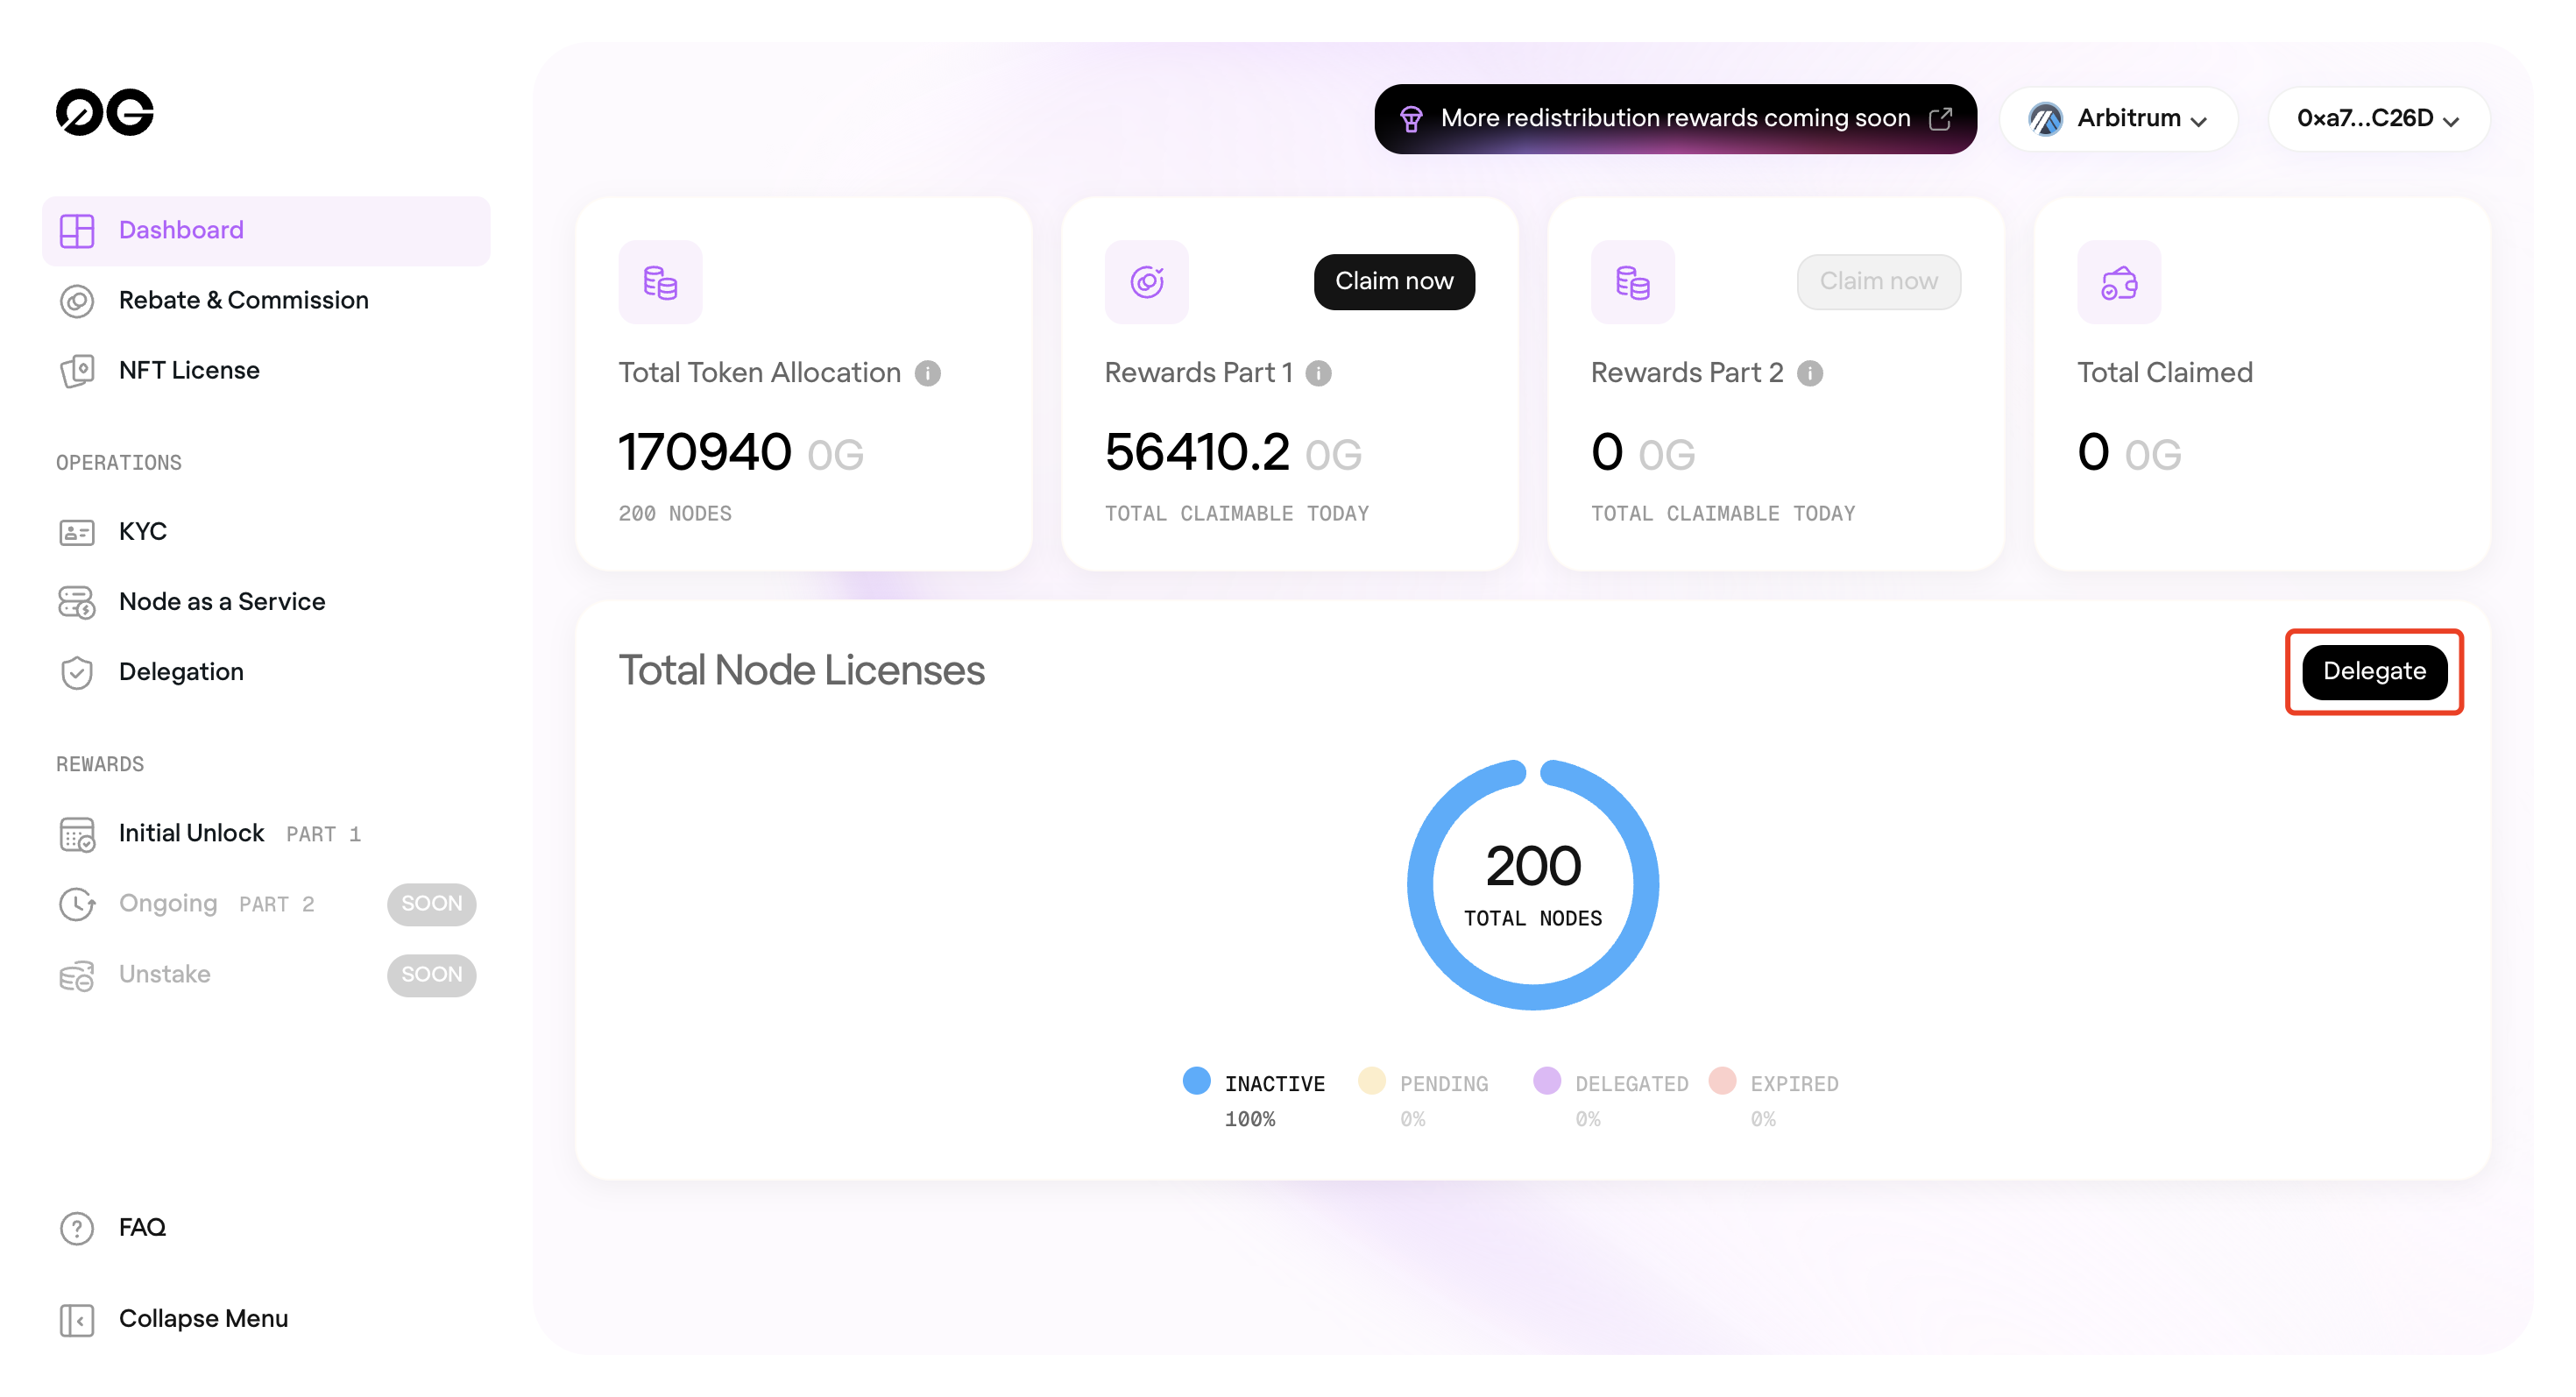2576x1397 pixels.
Task: Click the '200 NODES' label
Action: [675, 514]
